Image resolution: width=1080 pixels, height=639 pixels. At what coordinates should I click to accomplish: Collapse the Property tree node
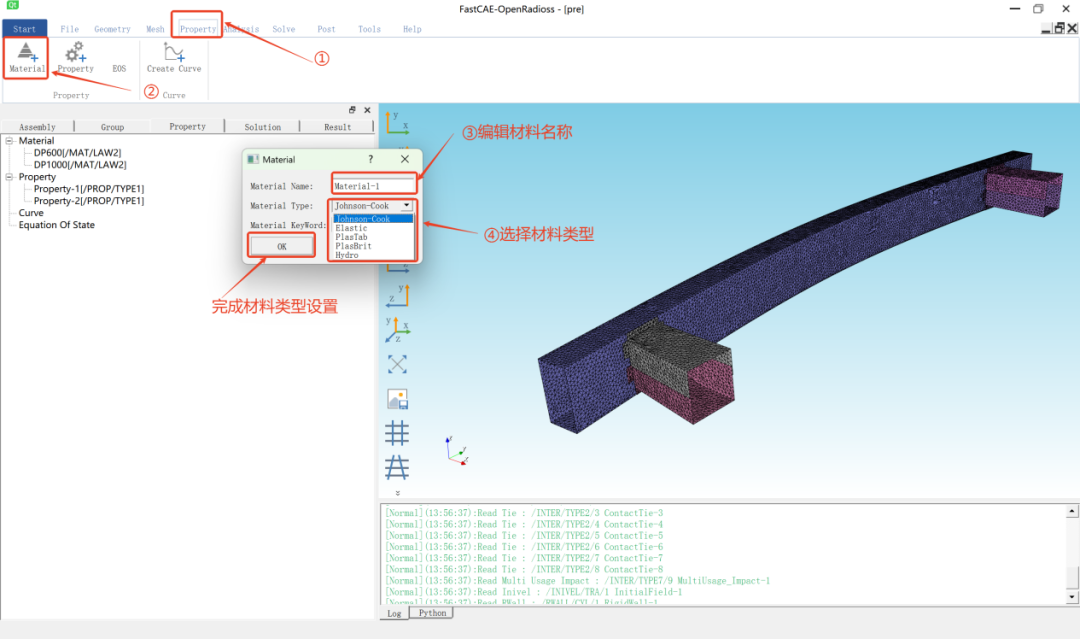[x=10, y=177]
